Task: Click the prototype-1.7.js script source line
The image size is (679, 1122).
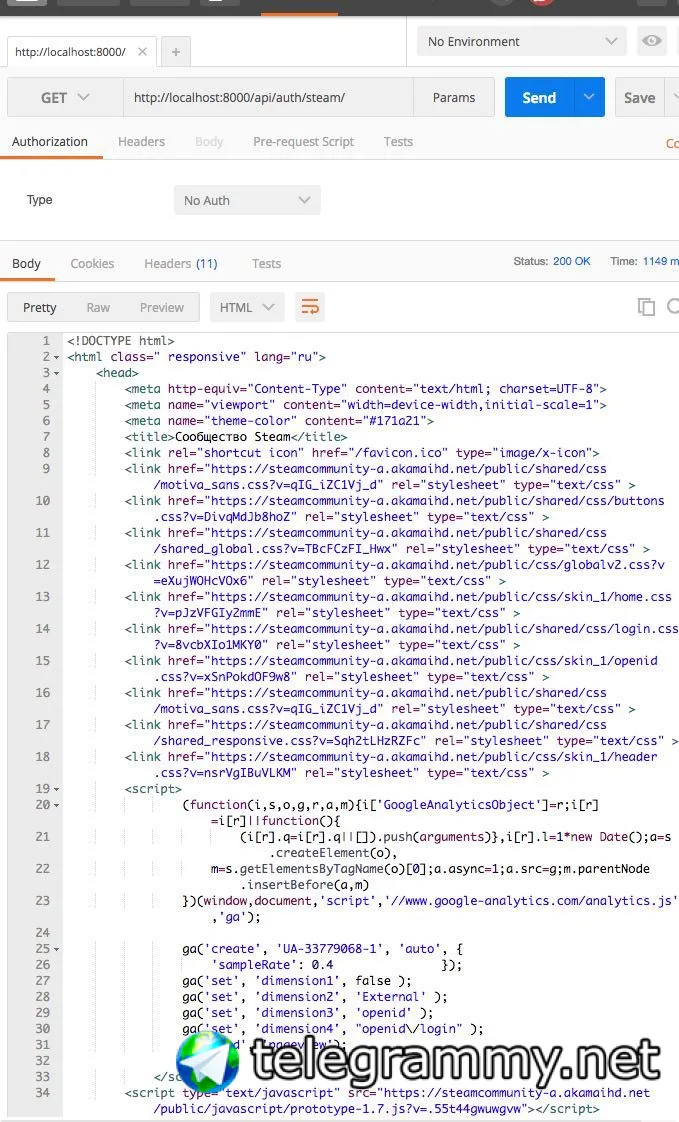Action: (x=387, y=1101)
